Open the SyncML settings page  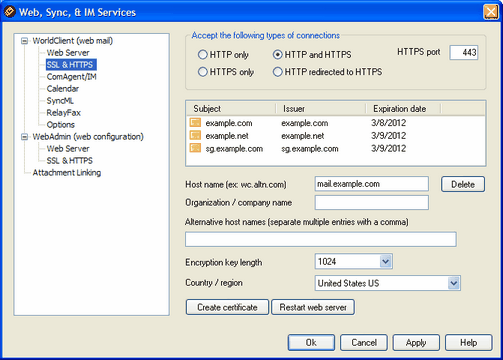[60, 101]
